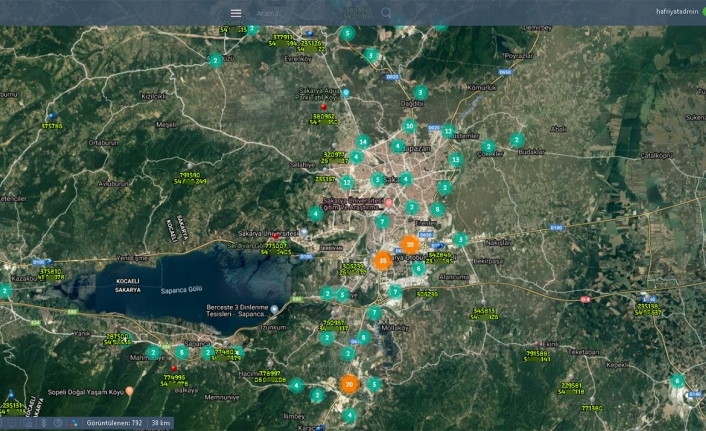Screen dimensions: 706x431
Task: Click the teal cluster 6 at right edge
Action: 677,380
